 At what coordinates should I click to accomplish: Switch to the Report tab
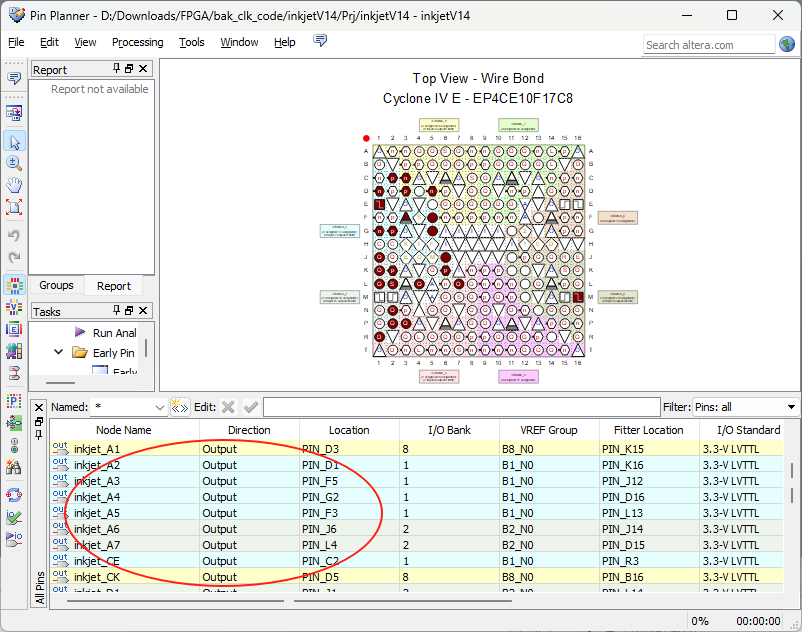pyautogui.click(x=114, y=286)
